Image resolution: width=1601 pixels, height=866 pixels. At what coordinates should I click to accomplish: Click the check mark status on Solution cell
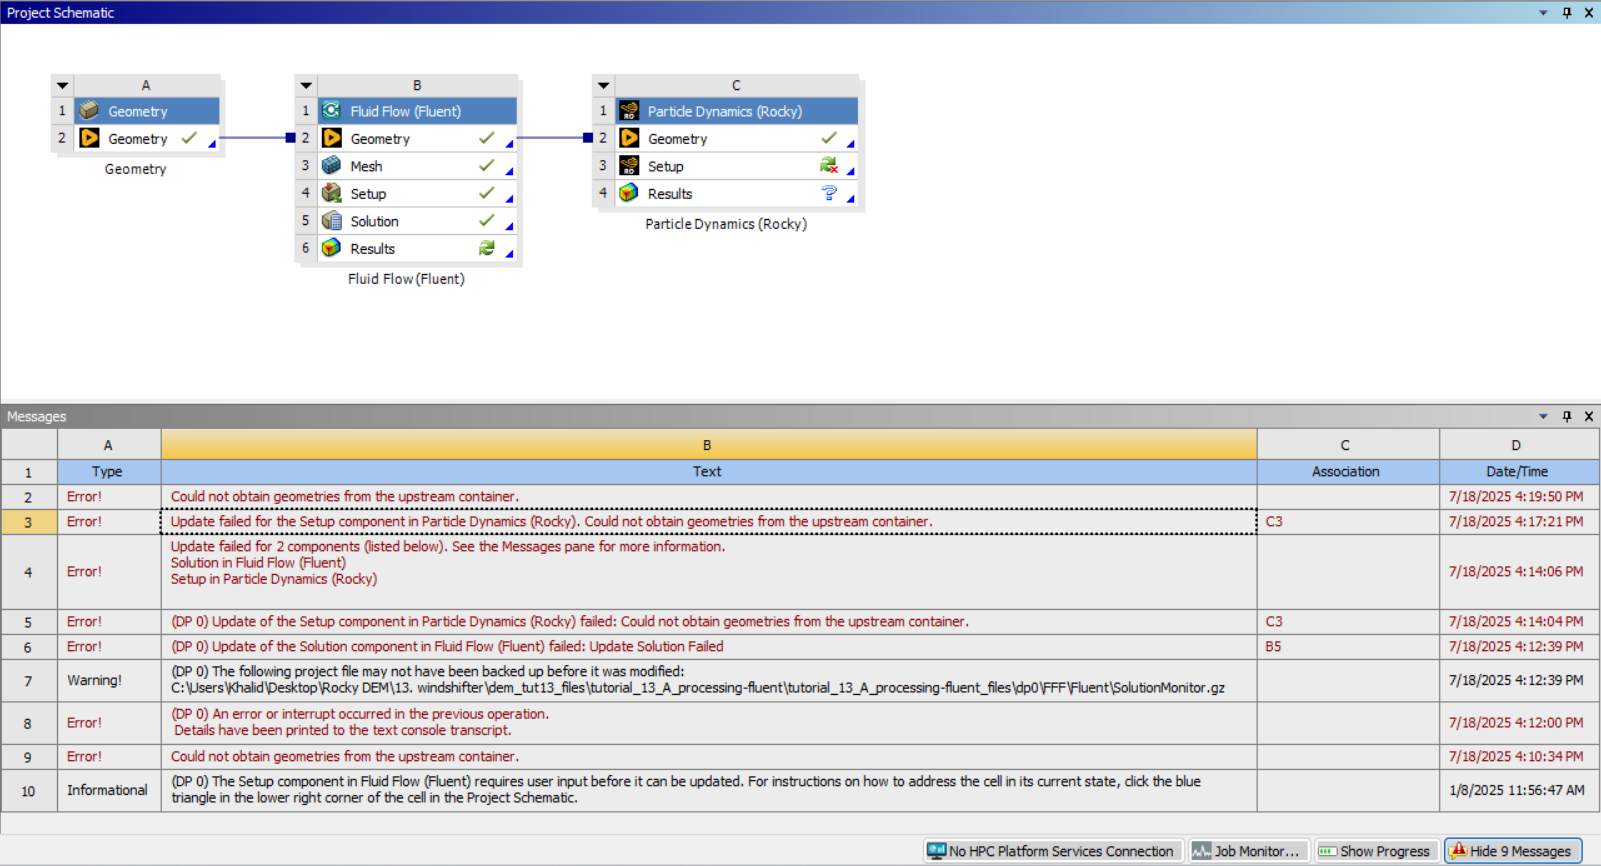[487, 221]
